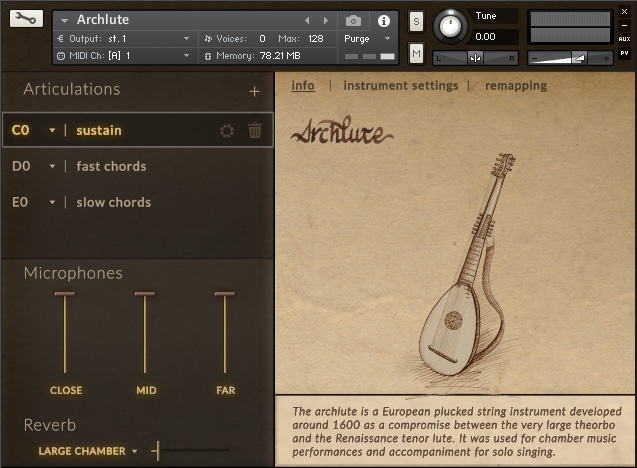Load the previous instrument preset arrow

tap(307, 20)
